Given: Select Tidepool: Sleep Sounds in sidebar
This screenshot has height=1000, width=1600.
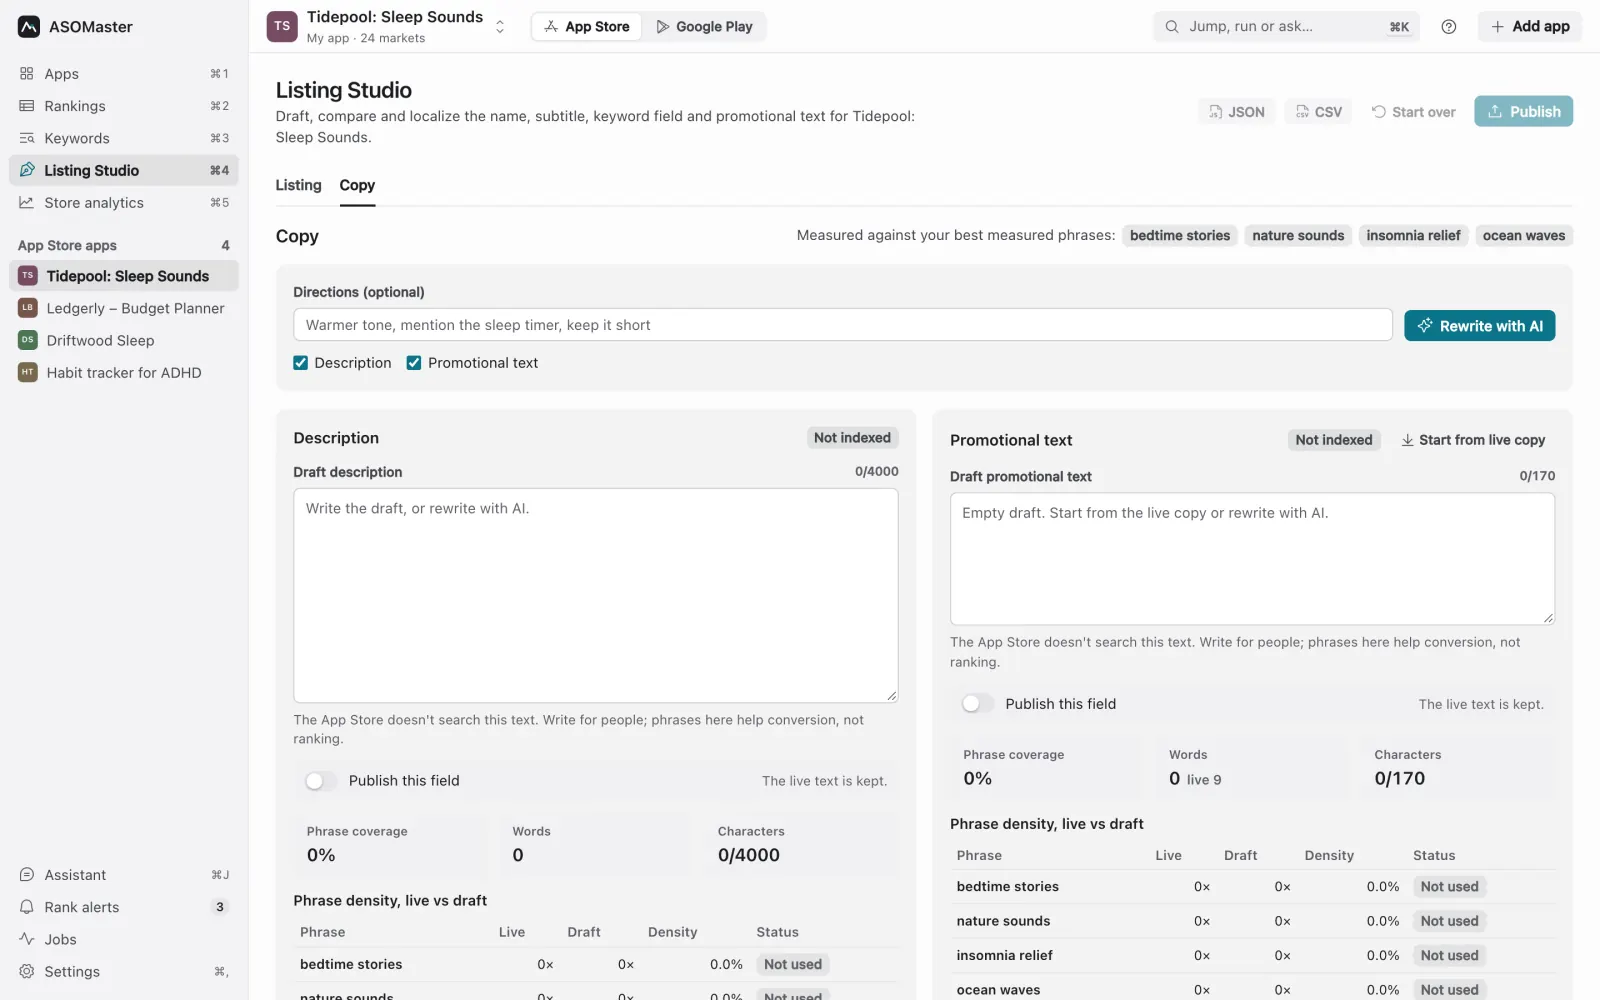Looking at the screenshot, I should click(x=124, y=276).
